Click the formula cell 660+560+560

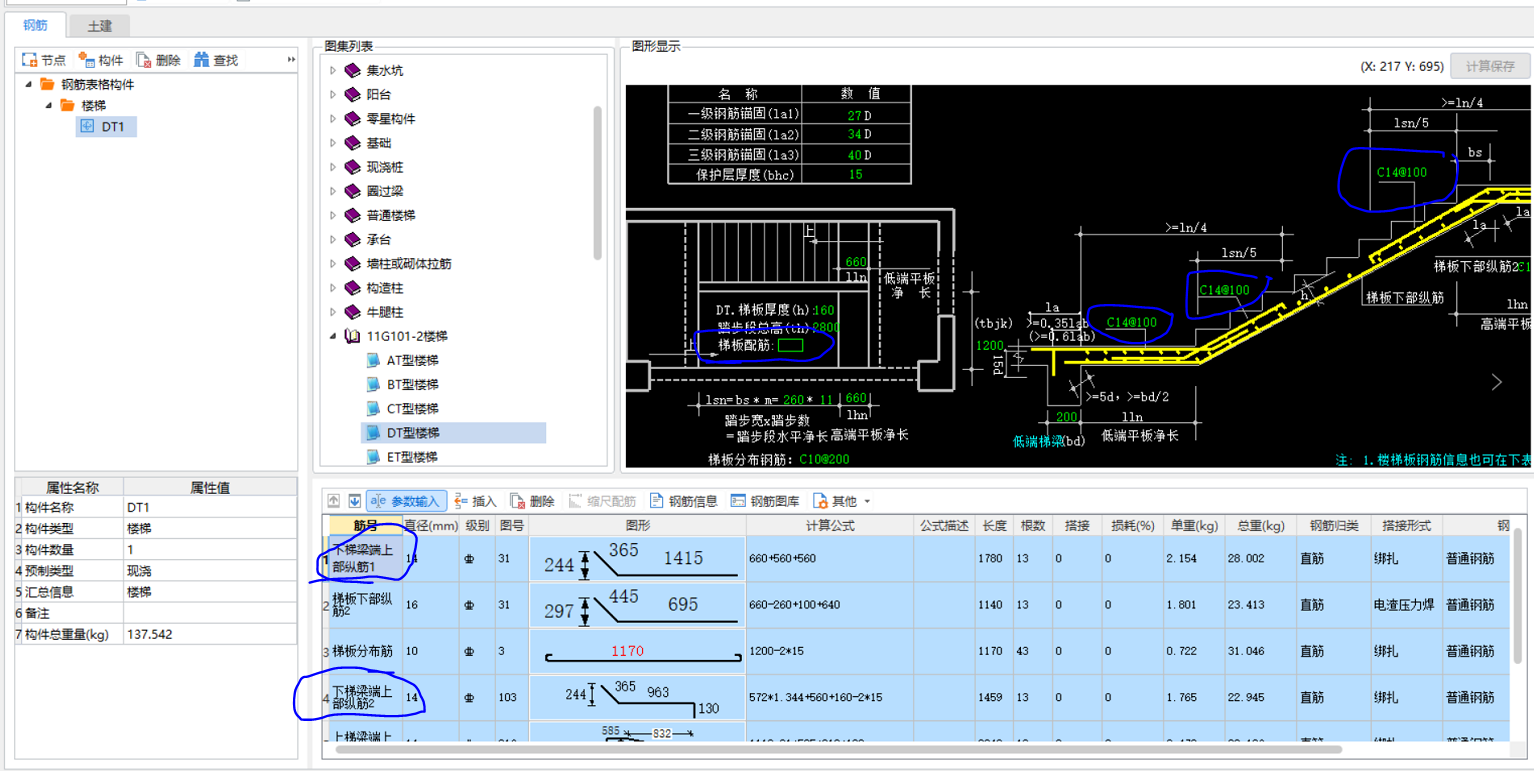830,559
